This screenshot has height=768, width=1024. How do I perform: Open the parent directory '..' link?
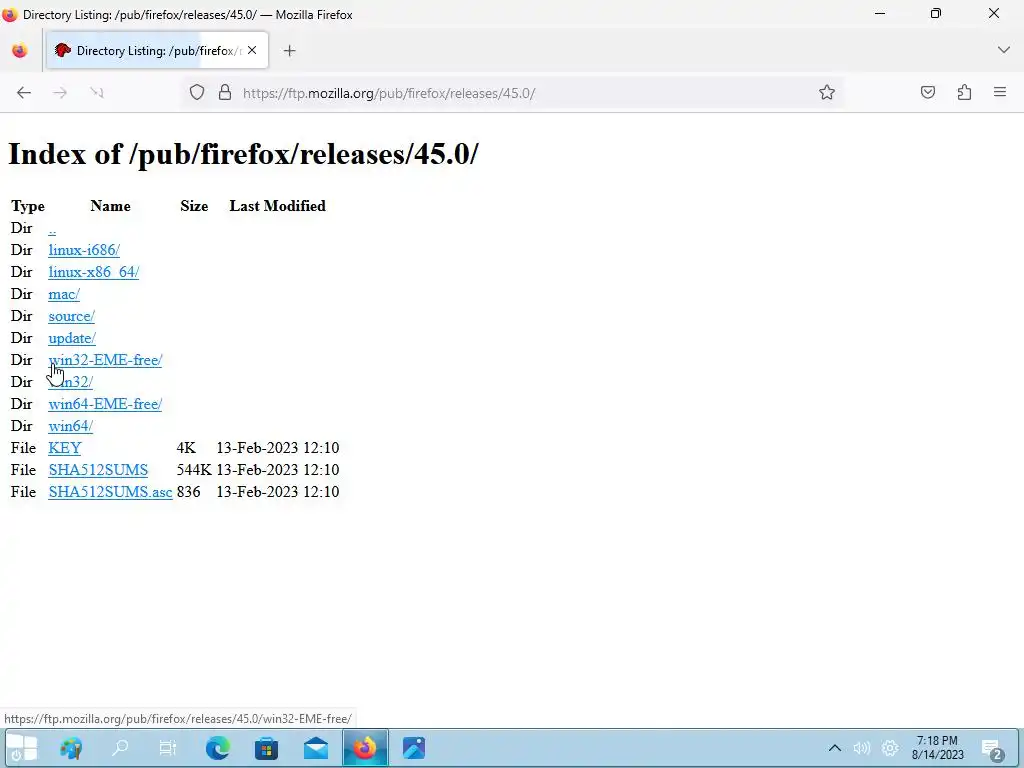(x=52, y=229)
